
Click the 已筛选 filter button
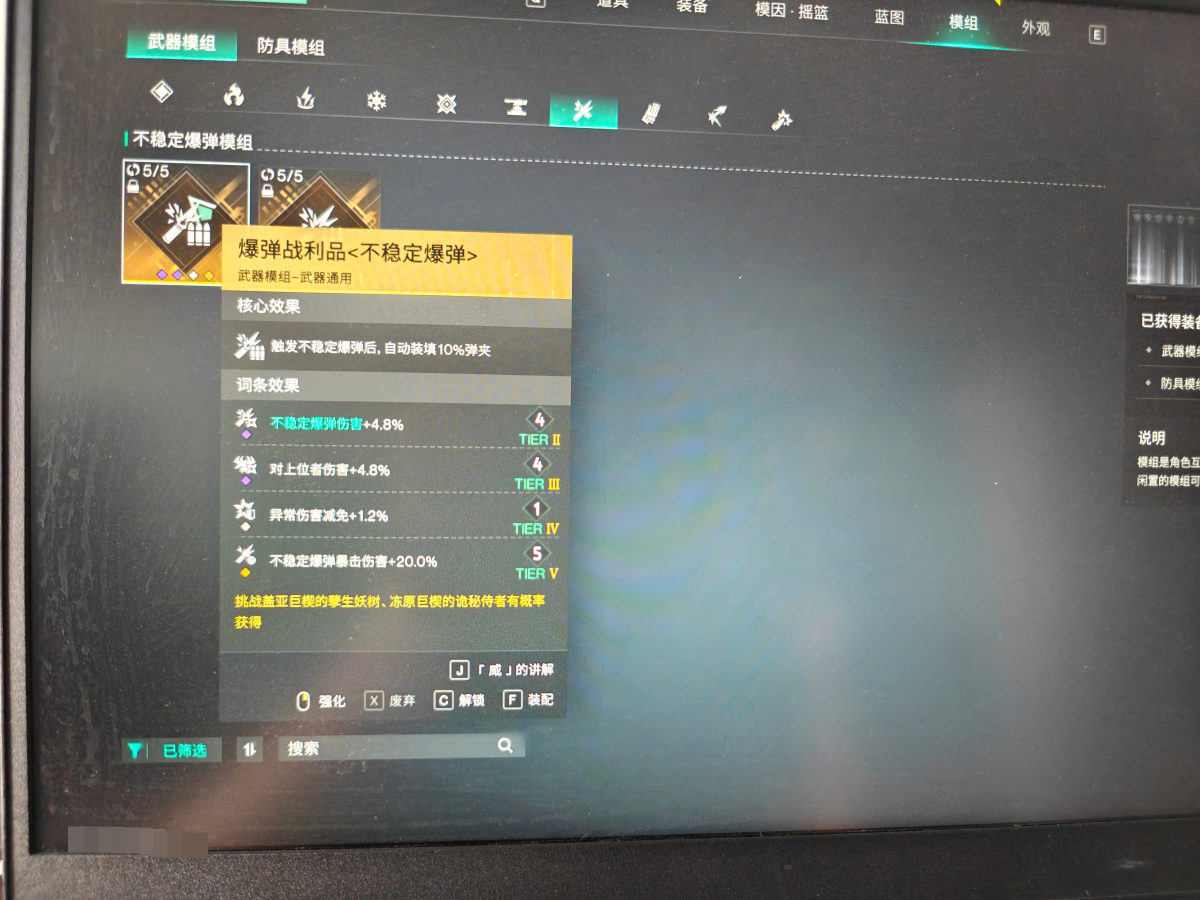(171, 749)
